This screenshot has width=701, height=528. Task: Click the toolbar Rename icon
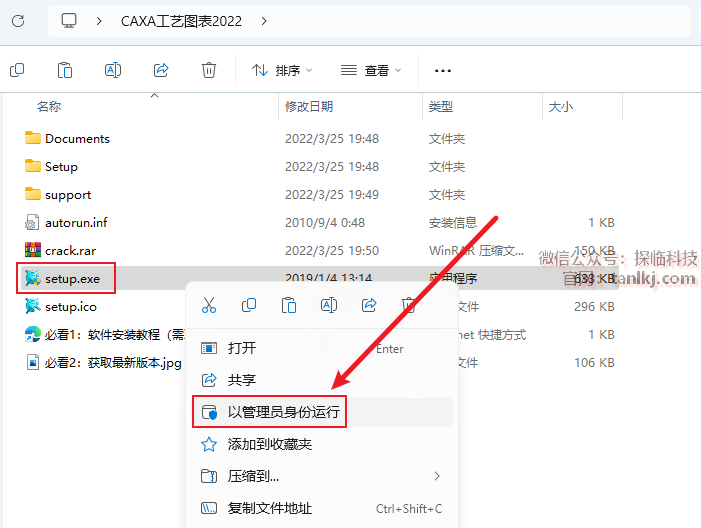tap(113, 70)
